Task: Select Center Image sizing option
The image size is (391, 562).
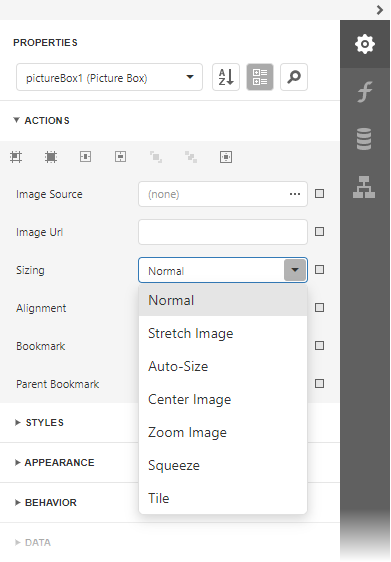Action: coord(223,399)
